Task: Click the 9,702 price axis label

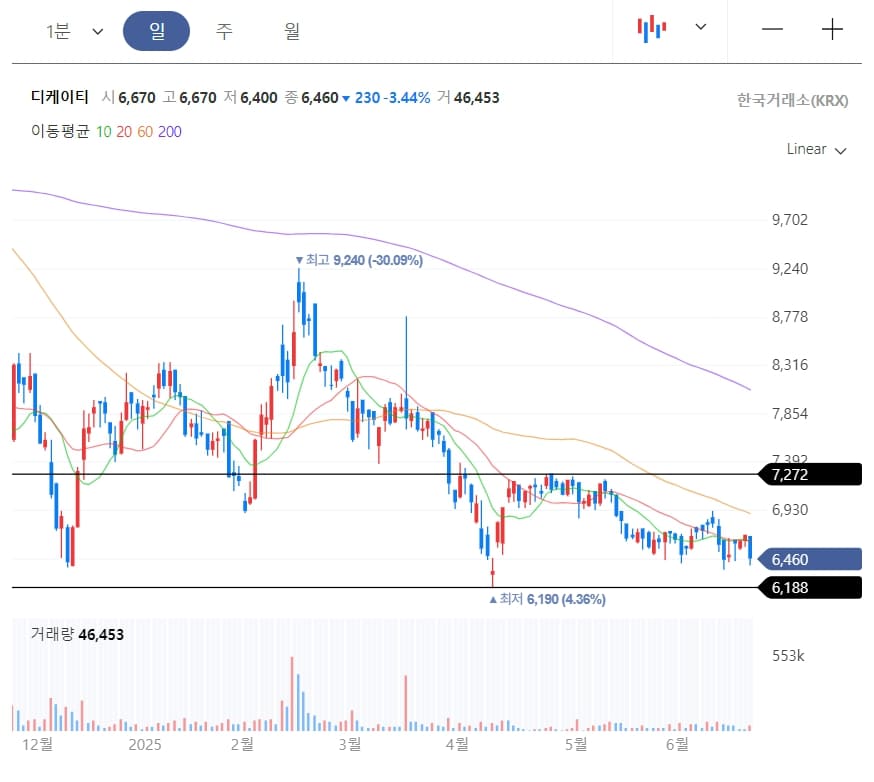Action: click(x=790, y=220)
